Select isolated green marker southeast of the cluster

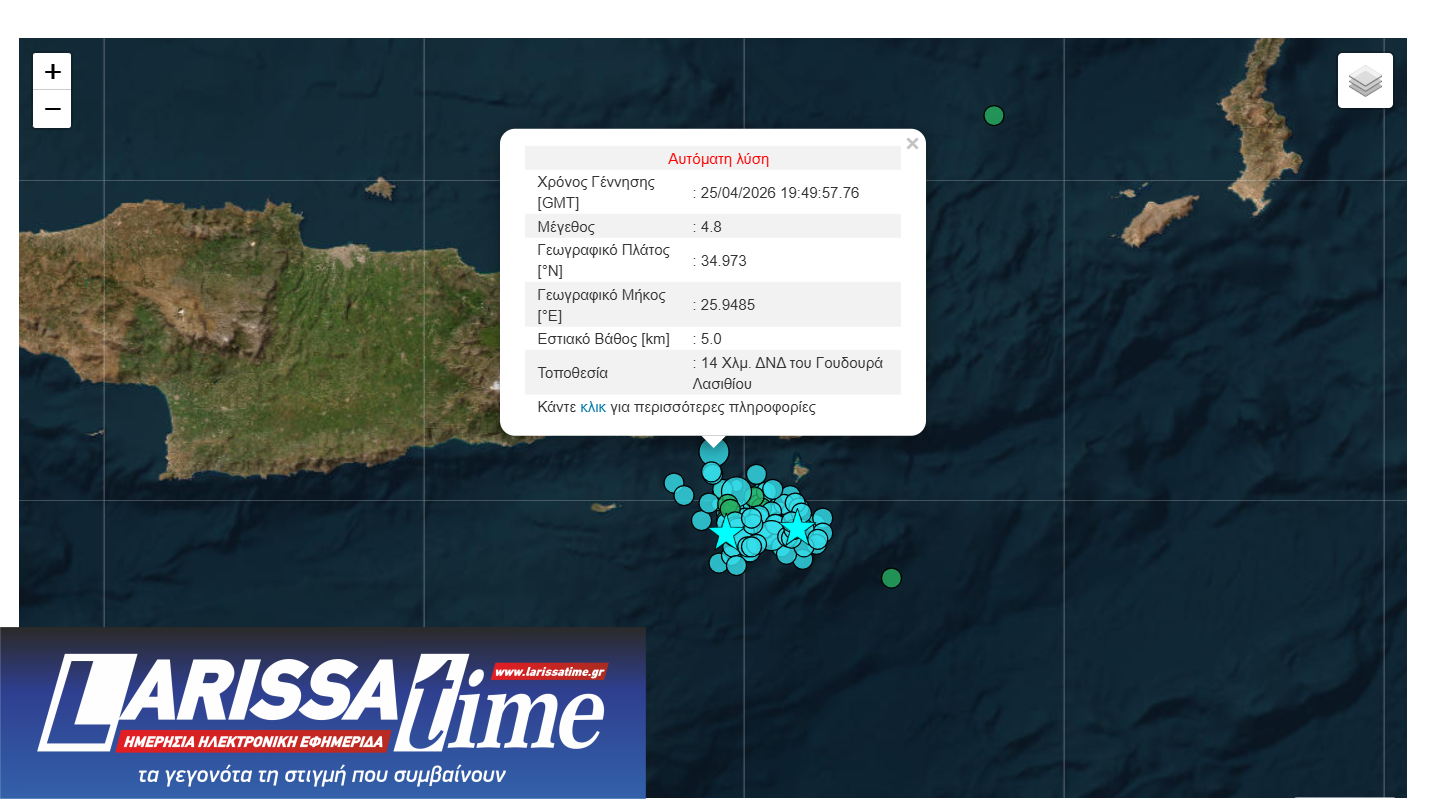(x=891, y=578)
